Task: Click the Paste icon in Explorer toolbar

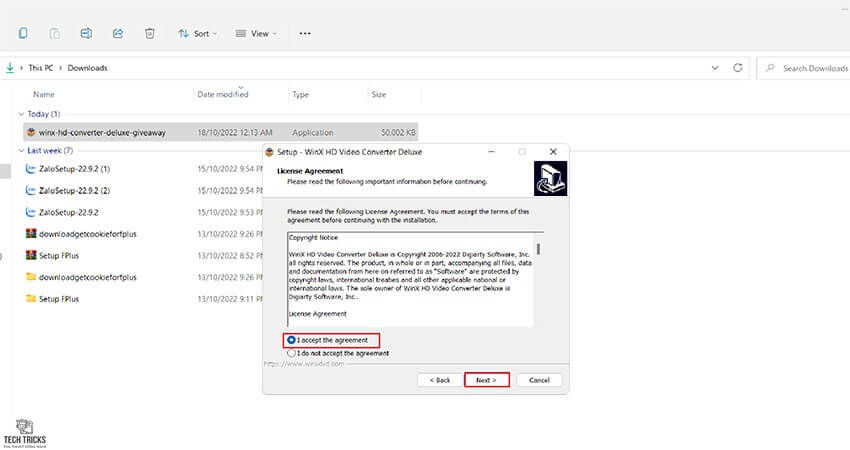Action: pos(54,33)
